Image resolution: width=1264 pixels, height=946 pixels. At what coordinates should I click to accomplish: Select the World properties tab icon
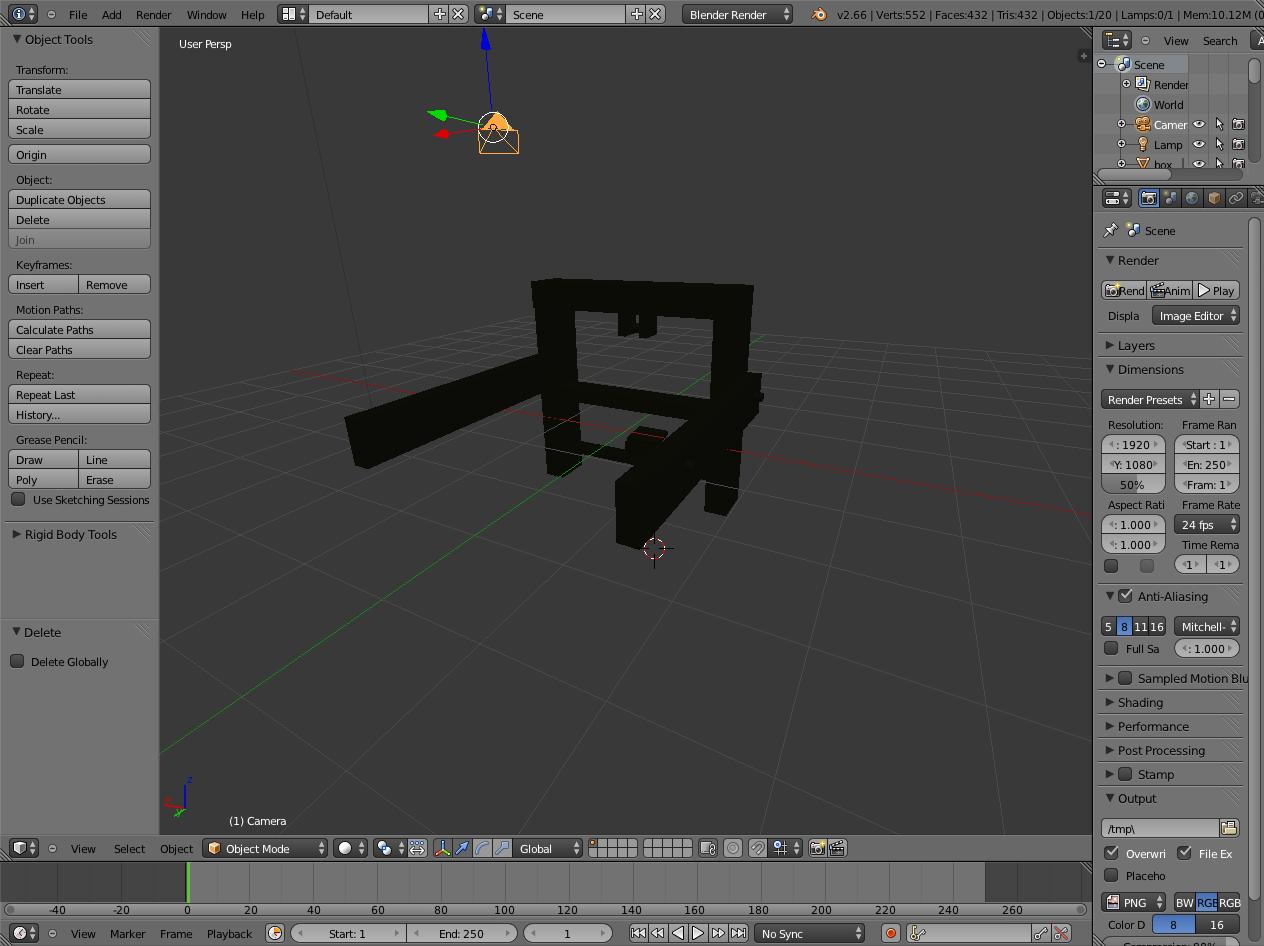1192,198
